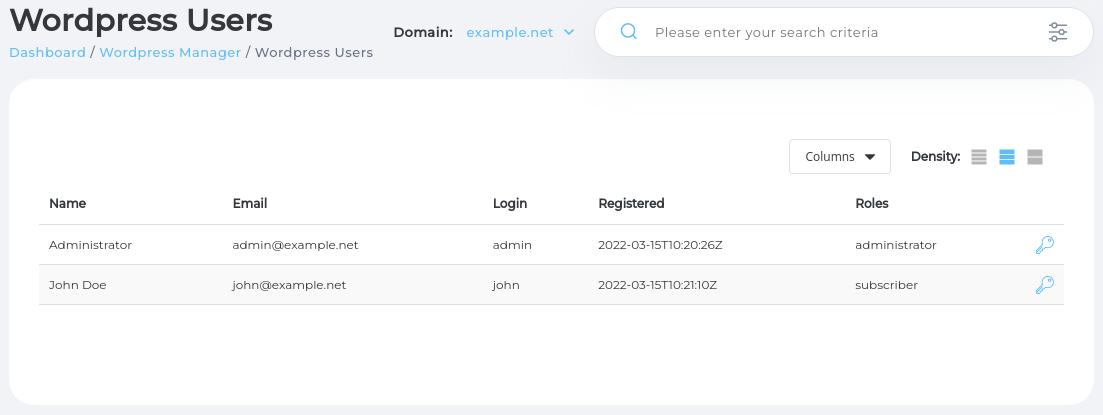Open Wordpress Manager breadcrumb link
This screenshot has height=415, width=1103.
click(x=170, y=52)
